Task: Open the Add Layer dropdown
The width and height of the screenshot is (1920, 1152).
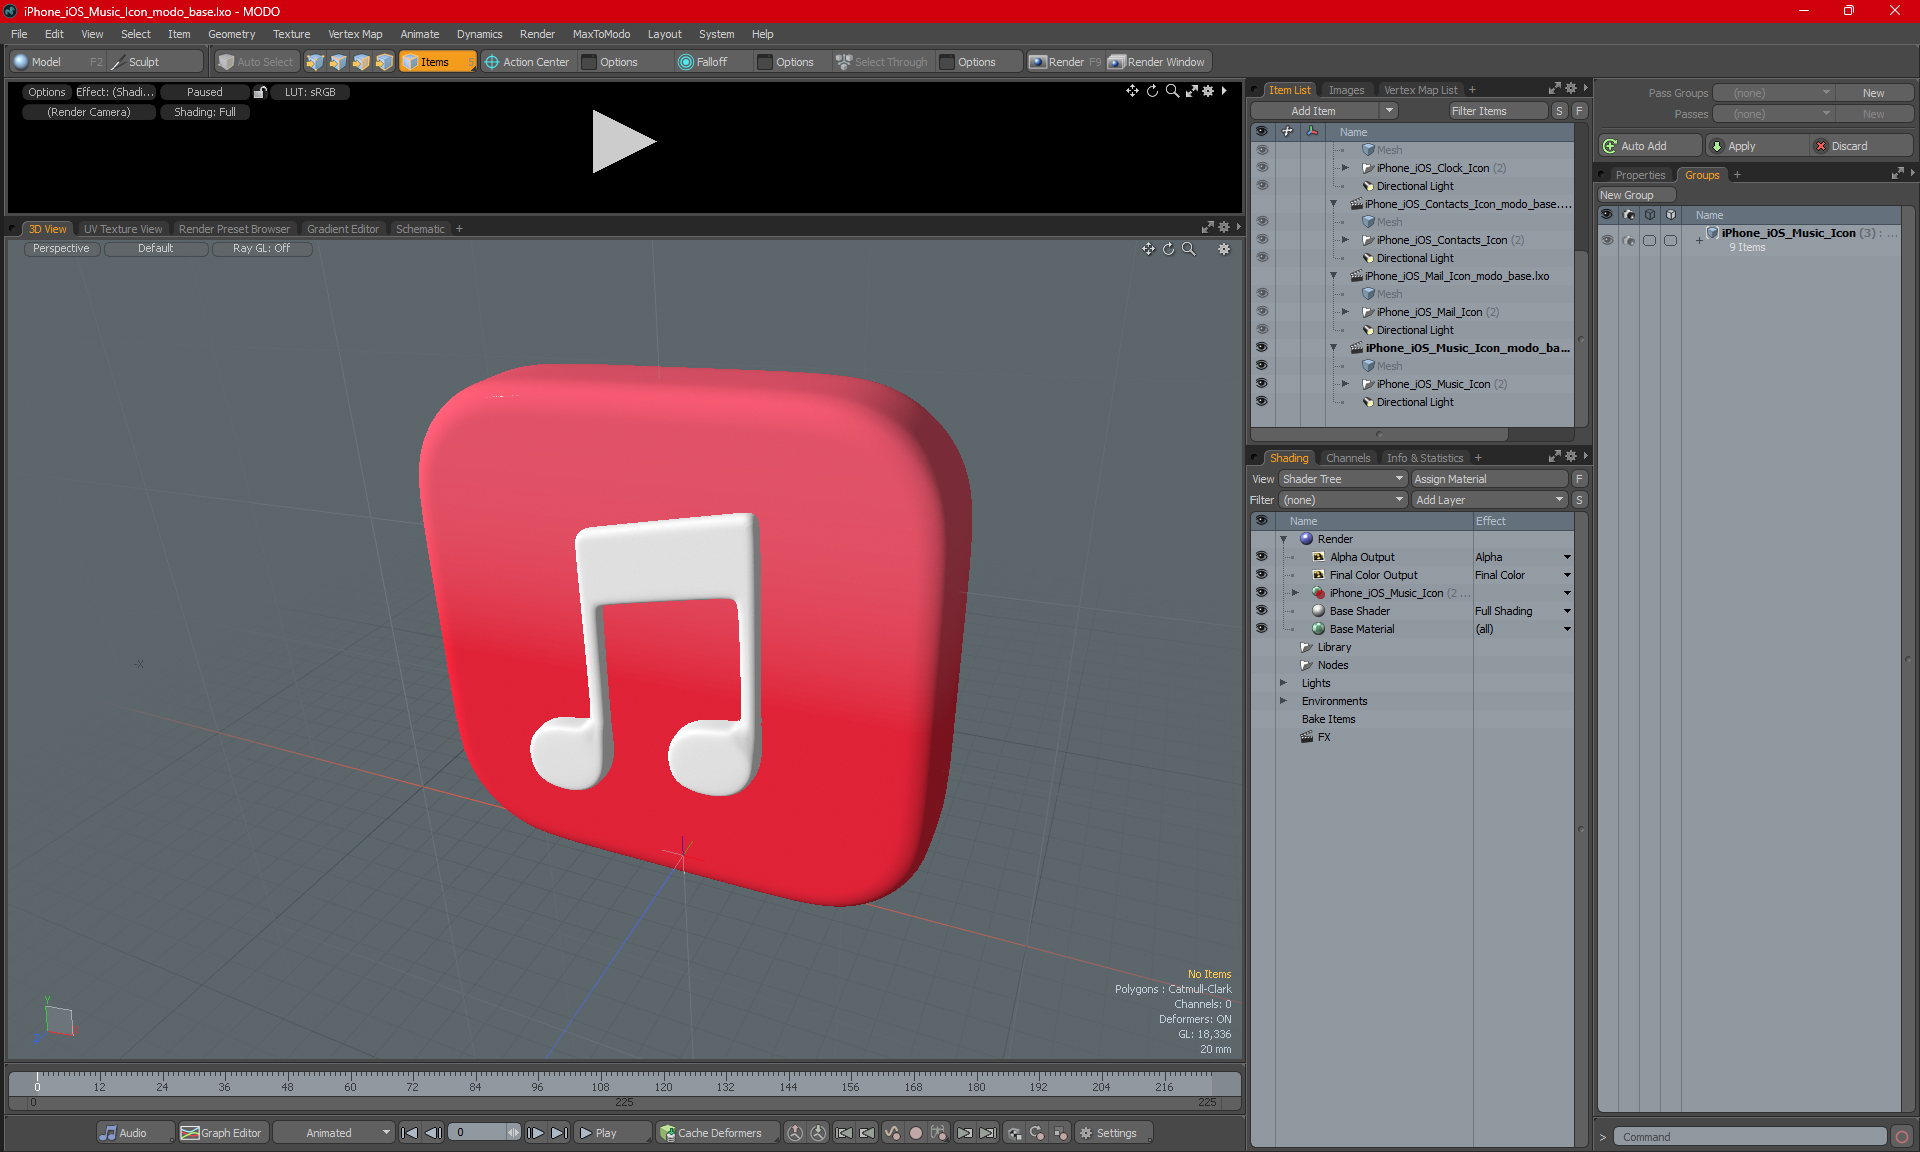Action: click(1489, 500)
